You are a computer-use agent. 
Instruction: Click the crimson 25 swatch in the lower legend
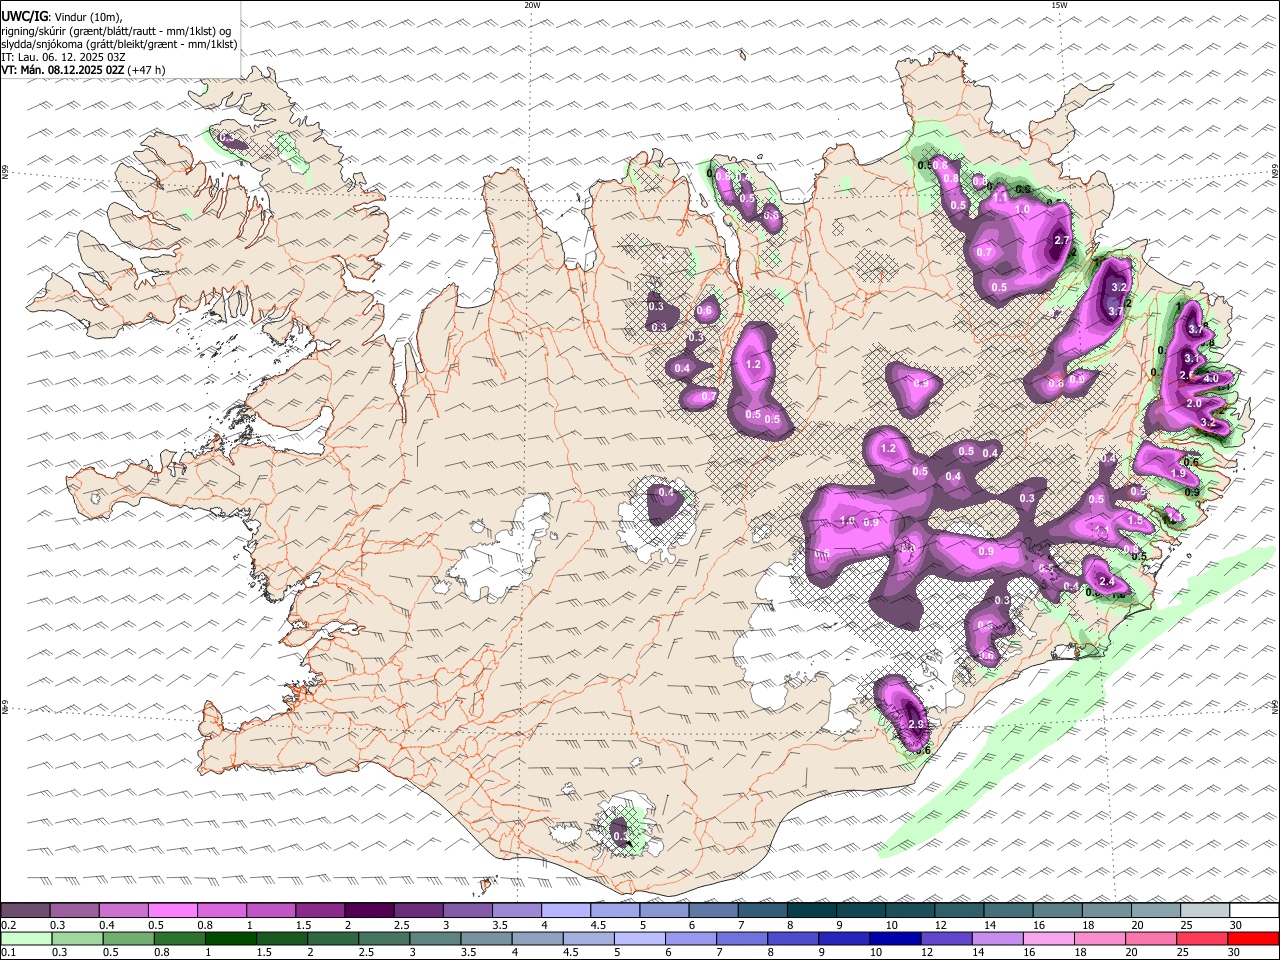(x=1202, y=939)
